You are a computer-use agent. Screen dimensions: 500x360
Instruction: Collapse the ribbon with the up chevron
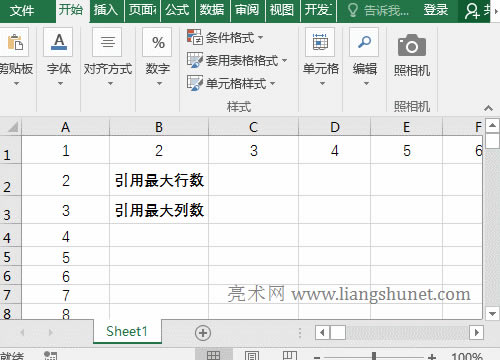(488, 108)
